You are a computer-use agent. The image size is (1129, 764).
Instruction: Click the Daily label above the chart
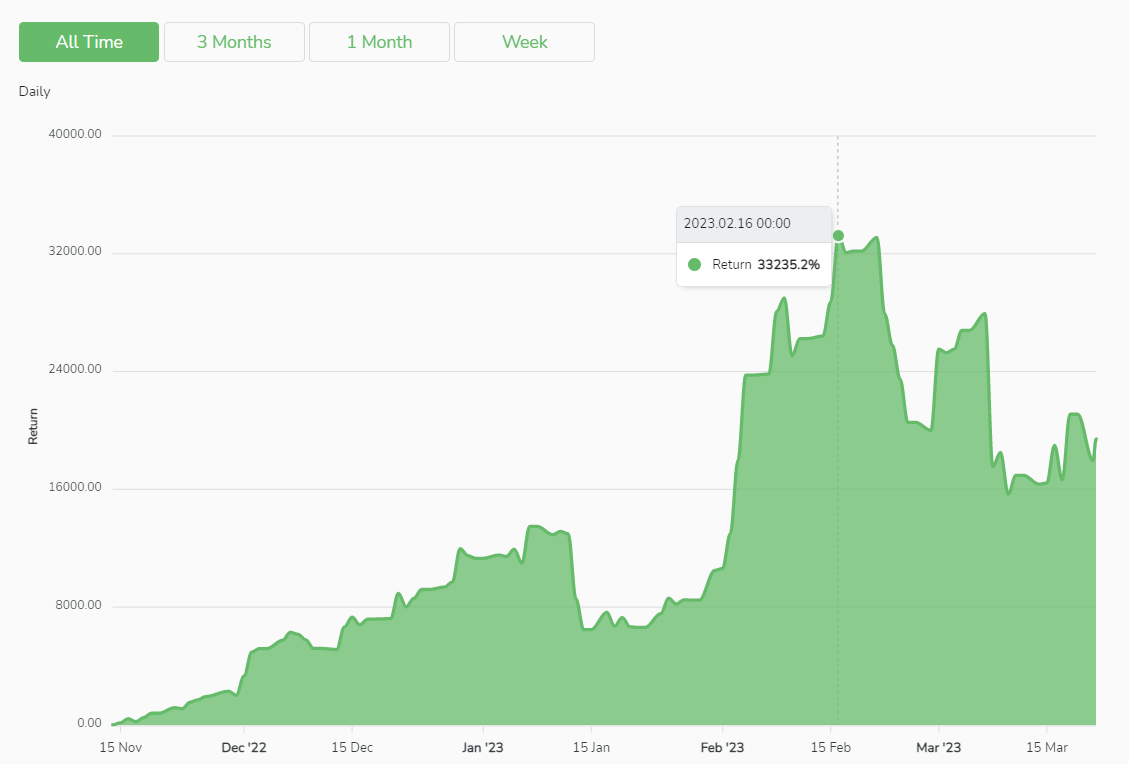click(34, 92)
